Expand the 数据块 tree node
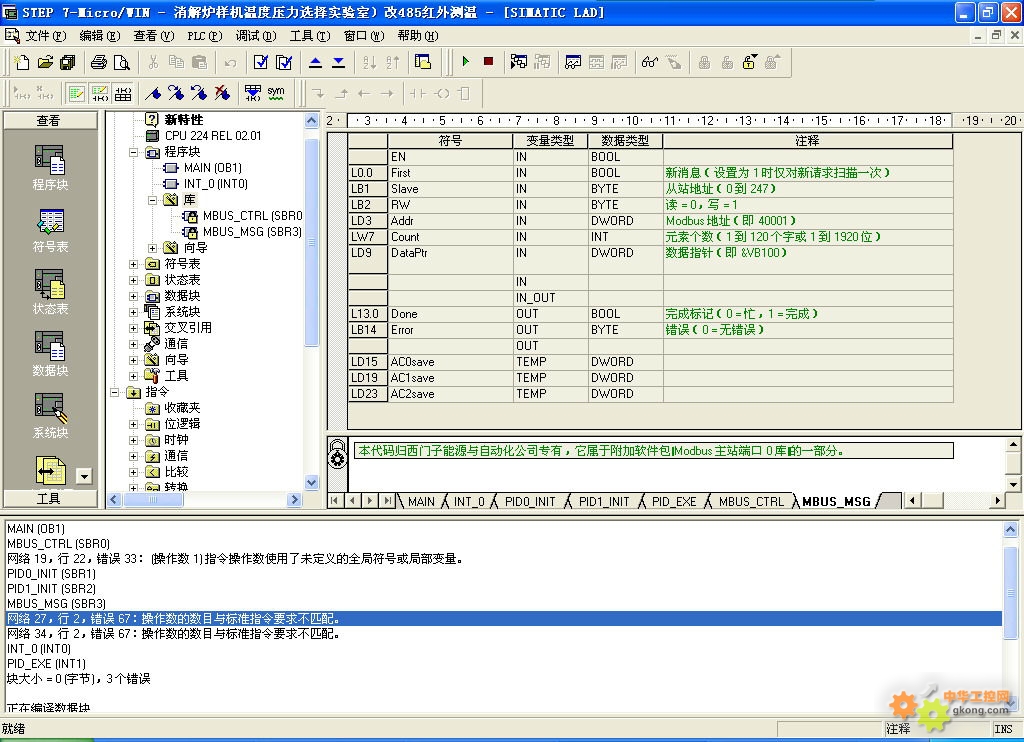Screen dimensions: 1024x742 coord(133,296)
